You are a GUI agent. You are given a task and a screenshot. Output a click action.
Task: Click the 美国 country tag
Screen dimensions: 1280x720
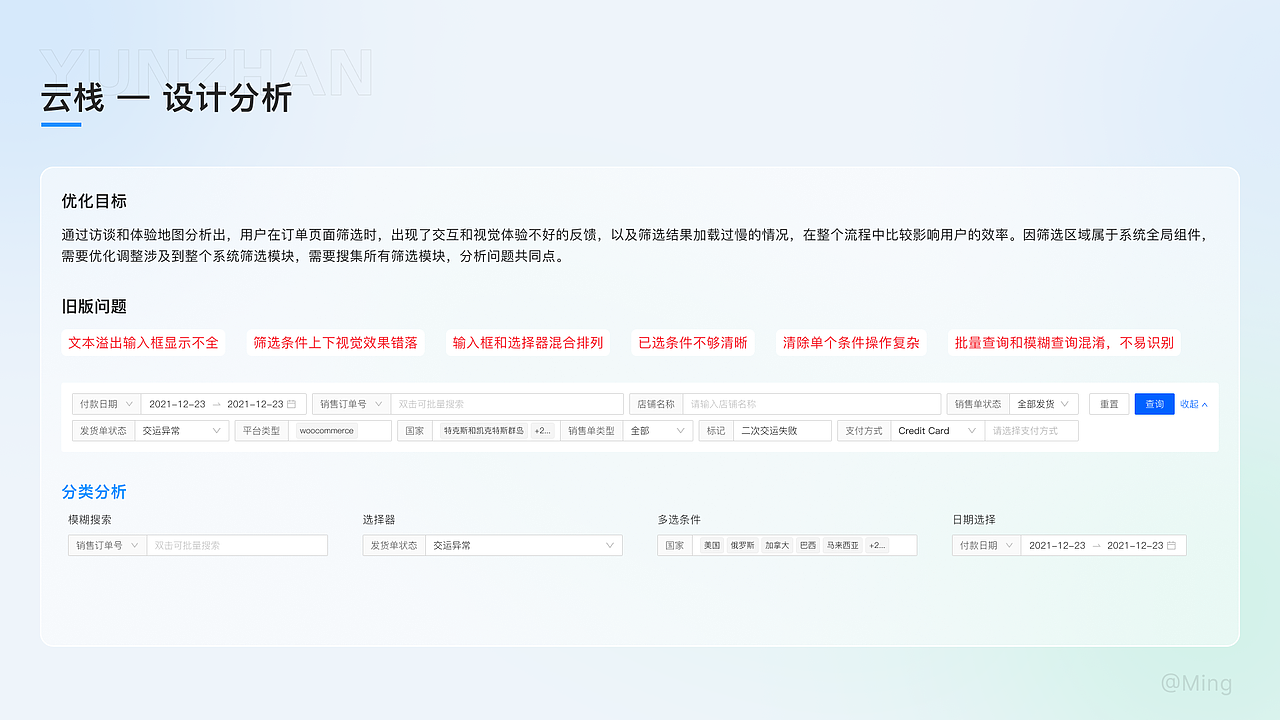711,545
